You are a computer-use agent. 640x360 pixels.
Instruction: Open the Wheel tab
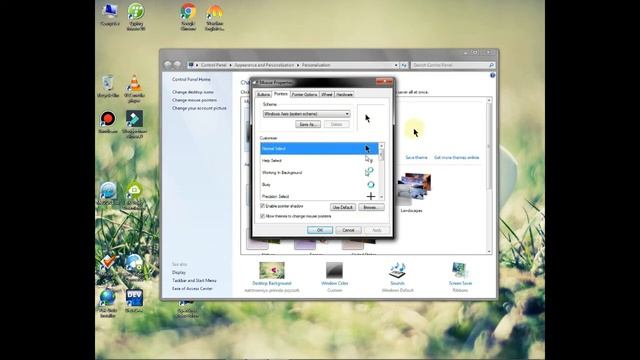coord(327,94)
